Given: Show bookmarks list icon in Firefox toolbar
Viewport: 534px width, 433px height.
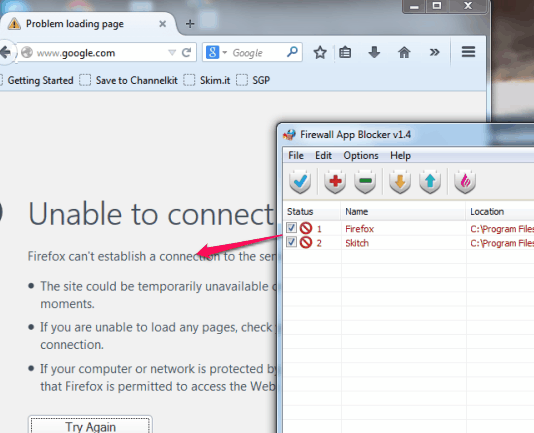Looking at the screenshot, I should click(345, 52).
